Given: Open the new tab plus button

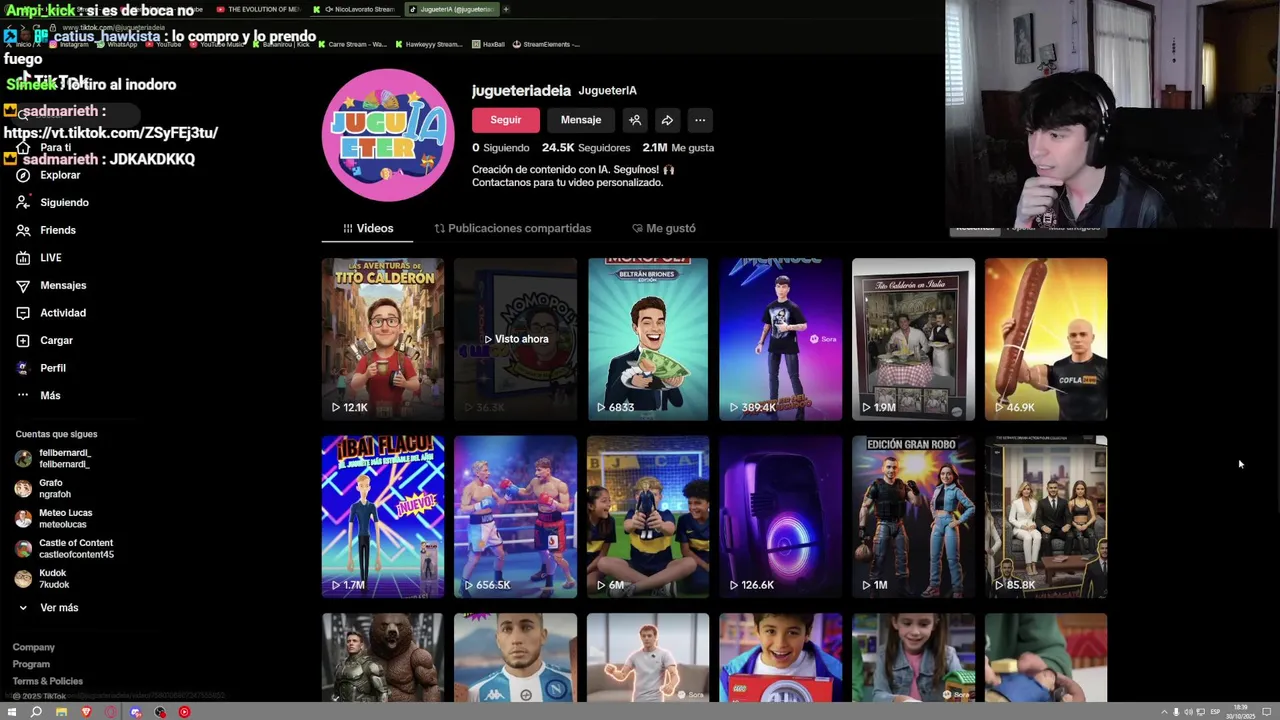Looking at the screenshot, I should coord(506,9).
